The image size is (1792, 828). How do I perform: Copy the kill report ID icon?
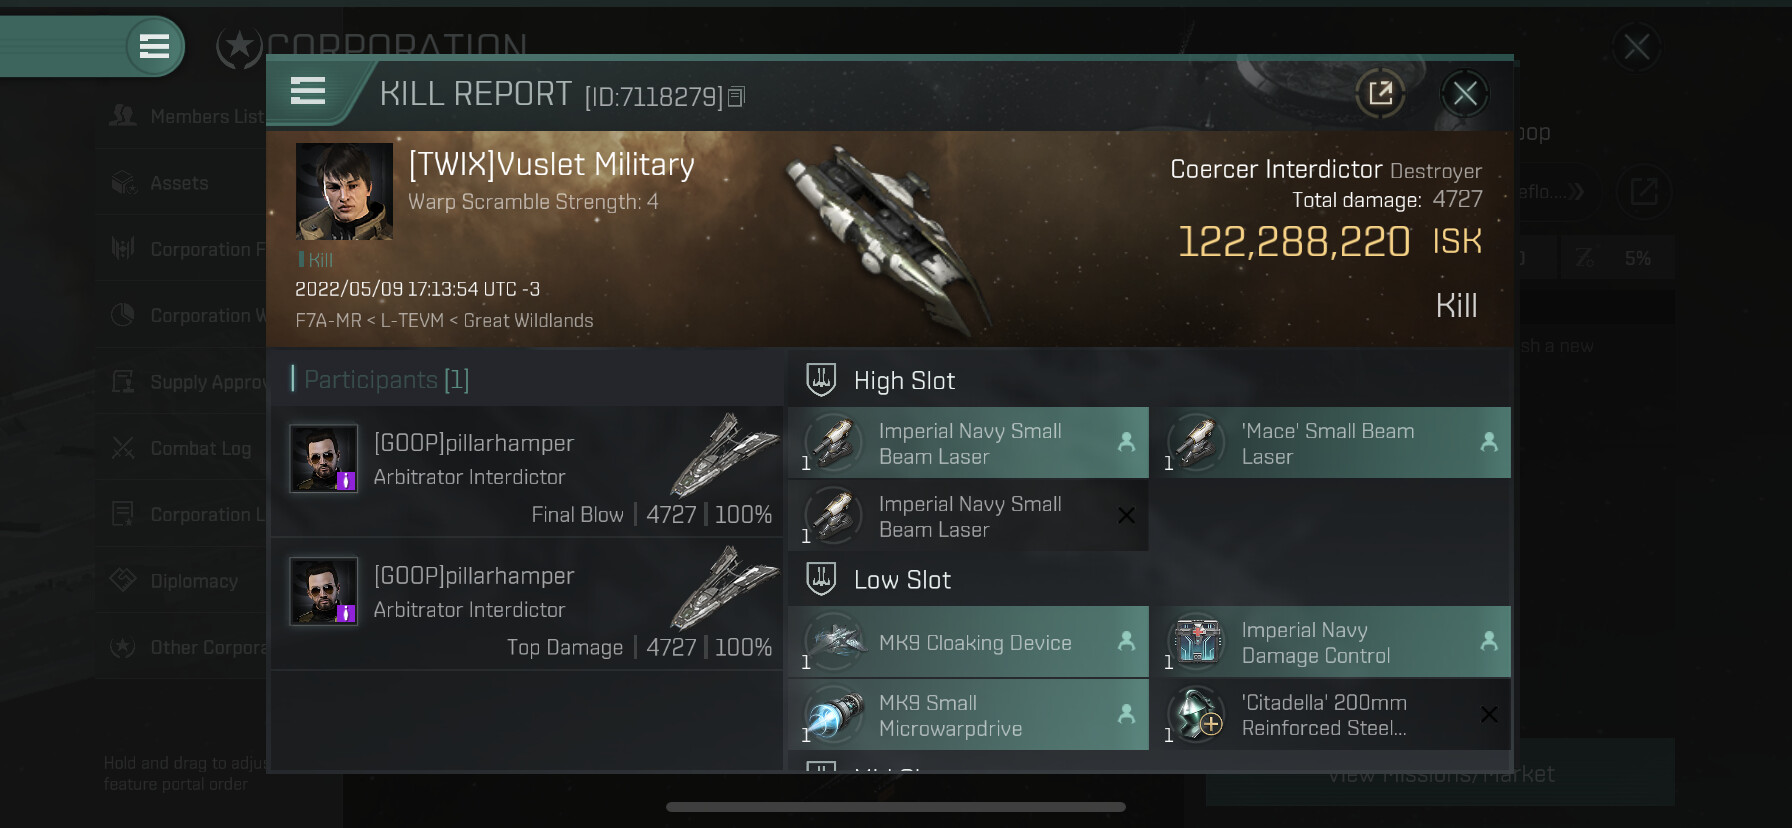coord(737,96)
